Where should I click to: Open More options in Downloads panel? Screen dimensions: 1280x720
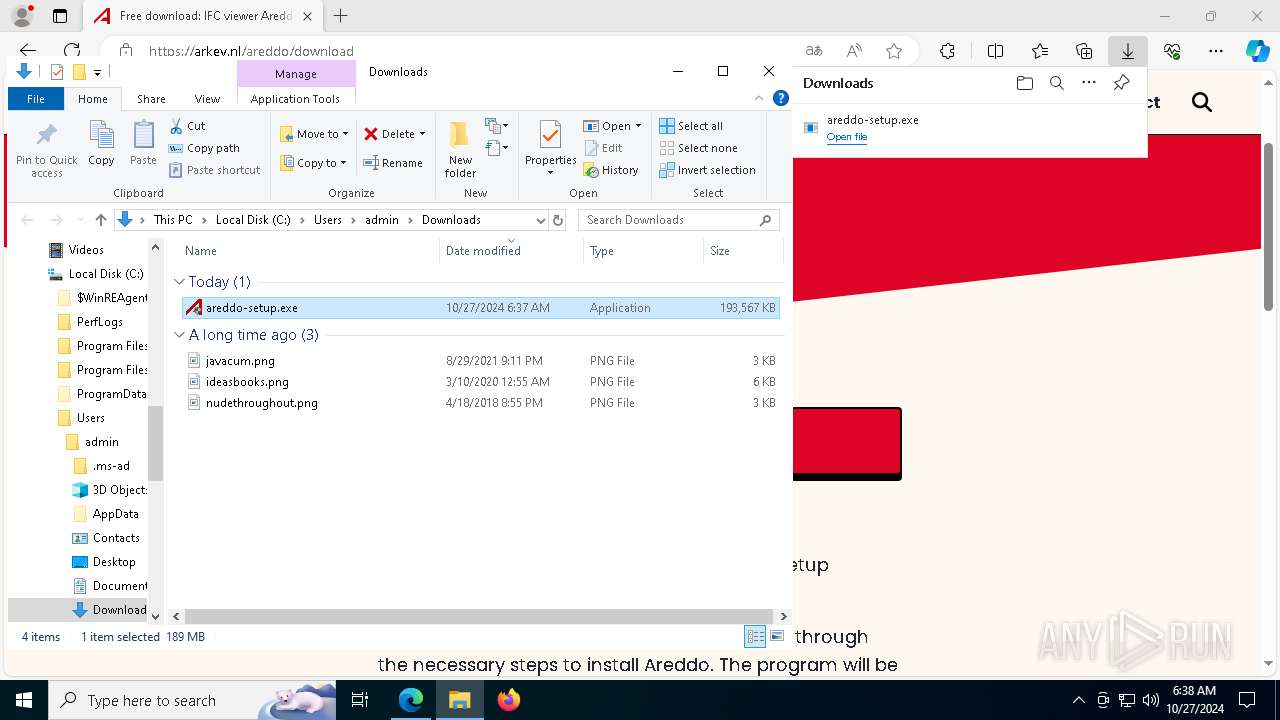(x=1089, y=83)
